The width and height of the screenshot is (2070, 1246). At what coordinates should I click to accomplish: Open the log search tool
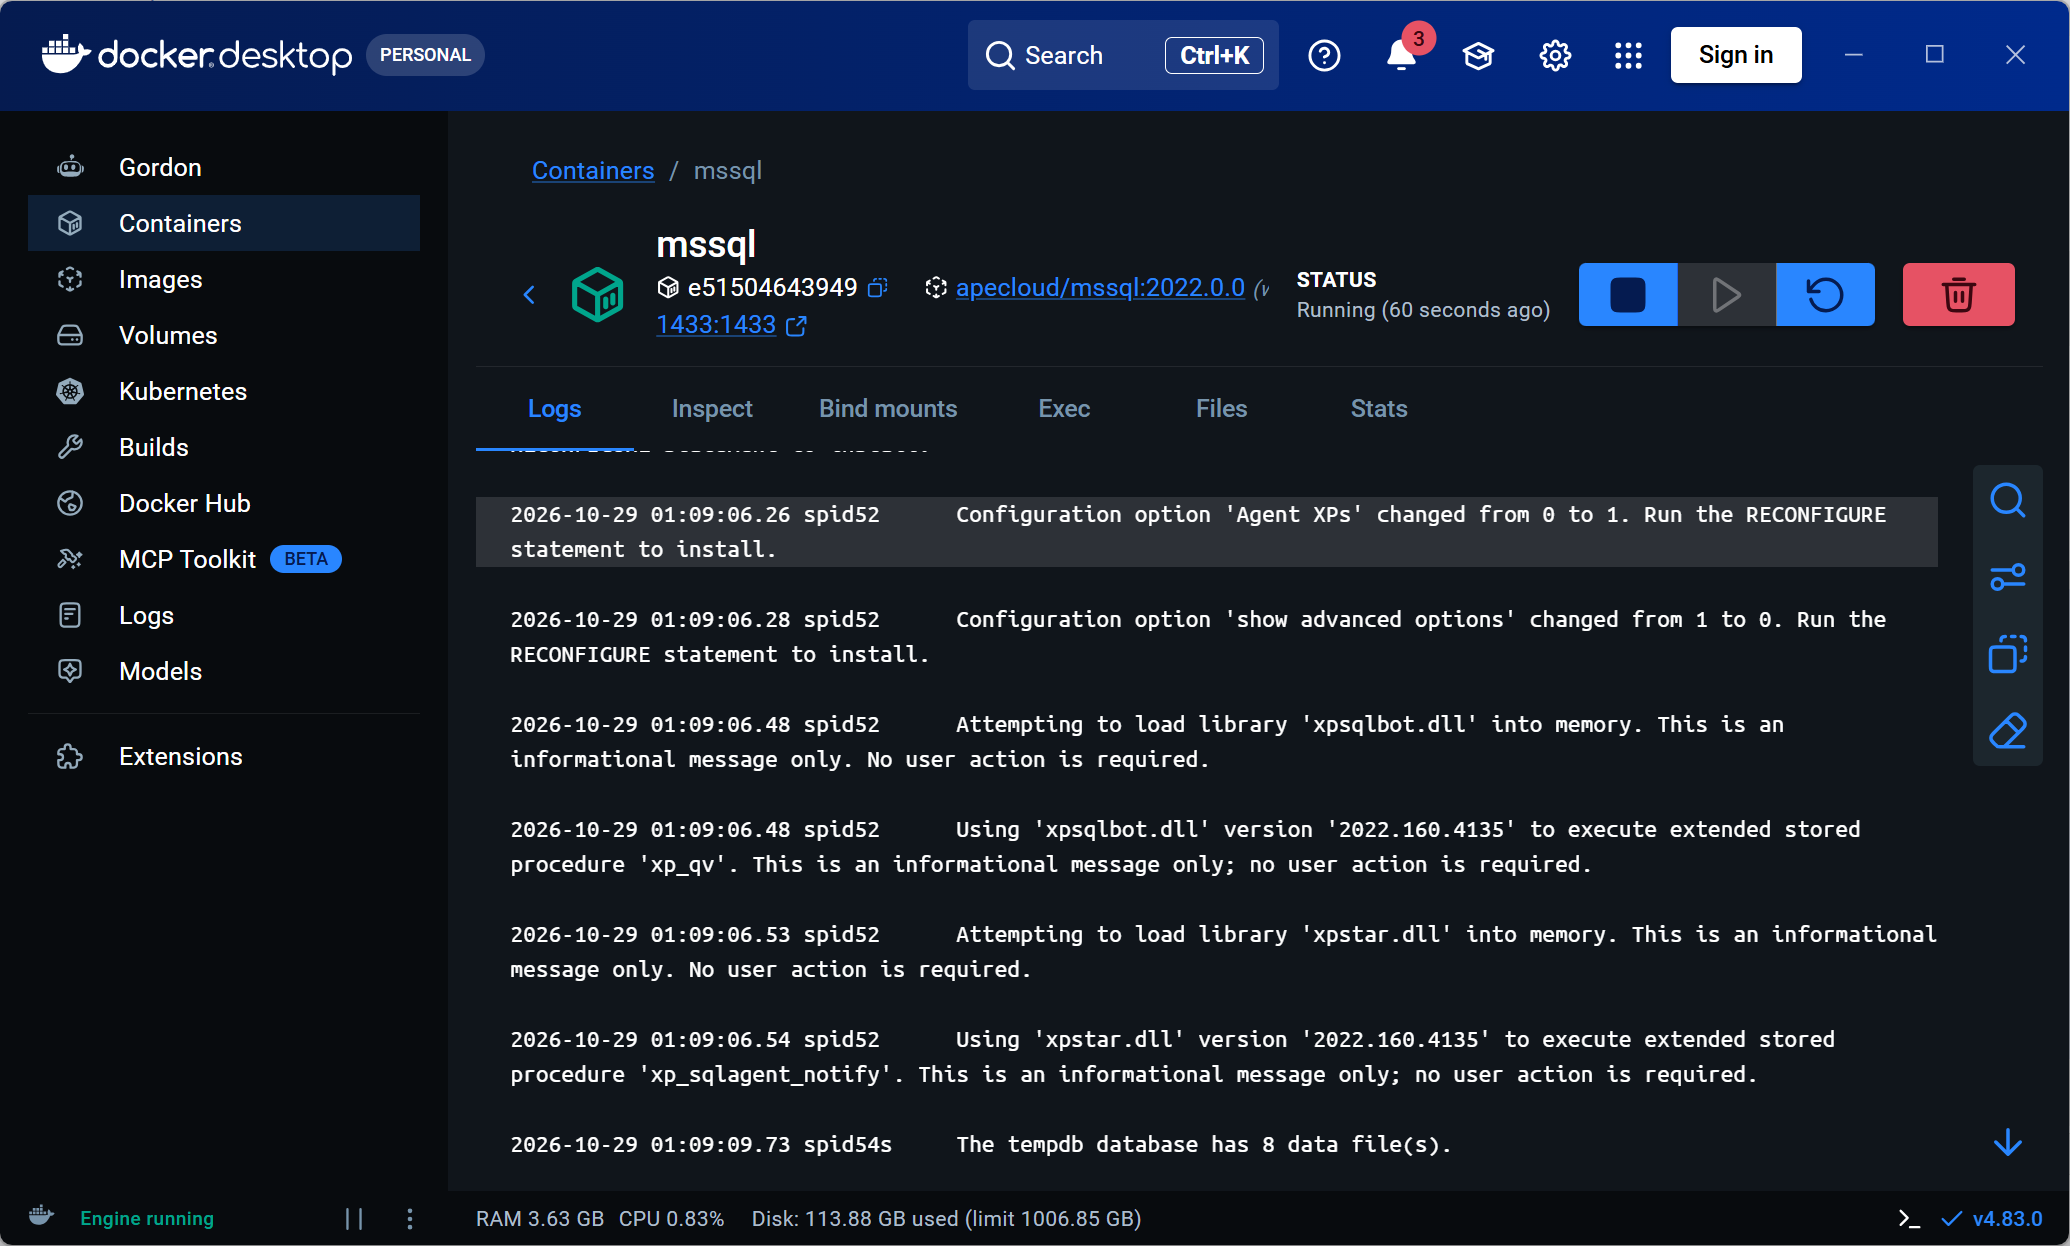click(2007, 500)
